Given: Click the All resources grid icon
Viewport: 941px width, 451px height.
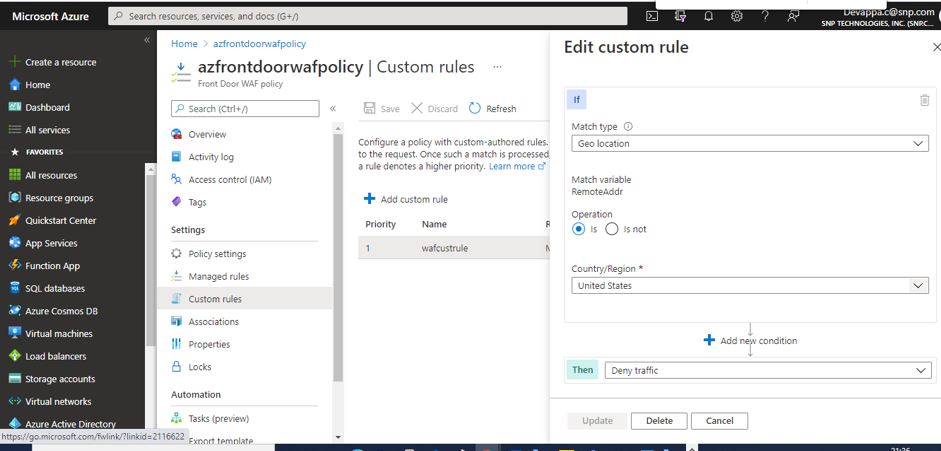Looking at the screenshot, I should [x=15, y=175].
